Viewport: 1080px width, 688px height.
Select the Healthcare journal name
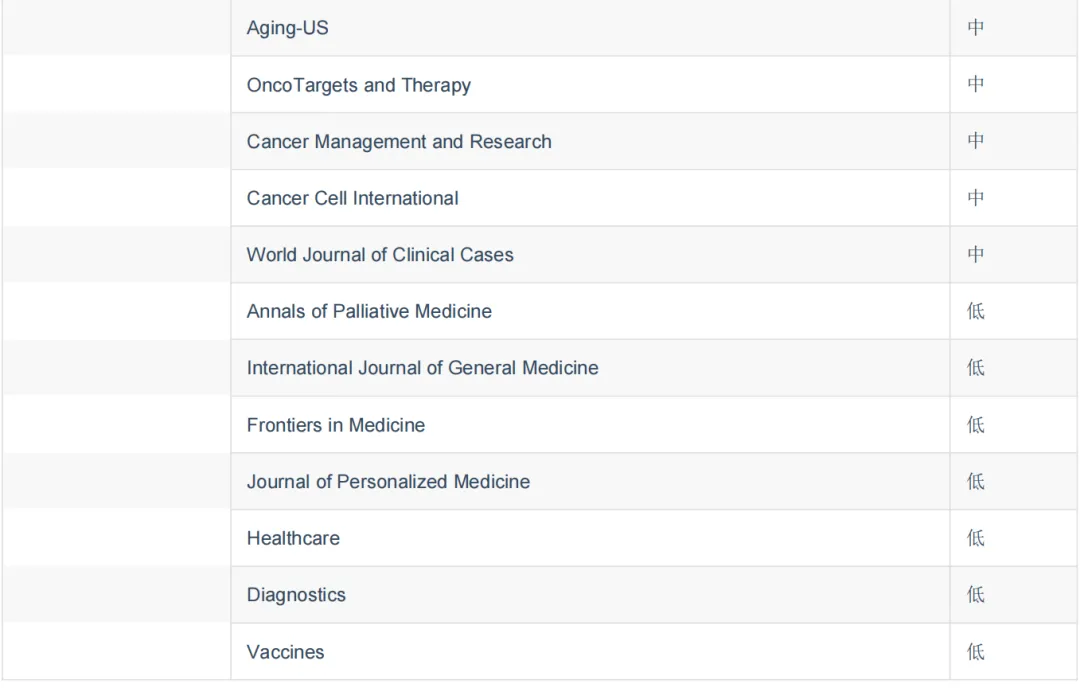tap(293, 538)
